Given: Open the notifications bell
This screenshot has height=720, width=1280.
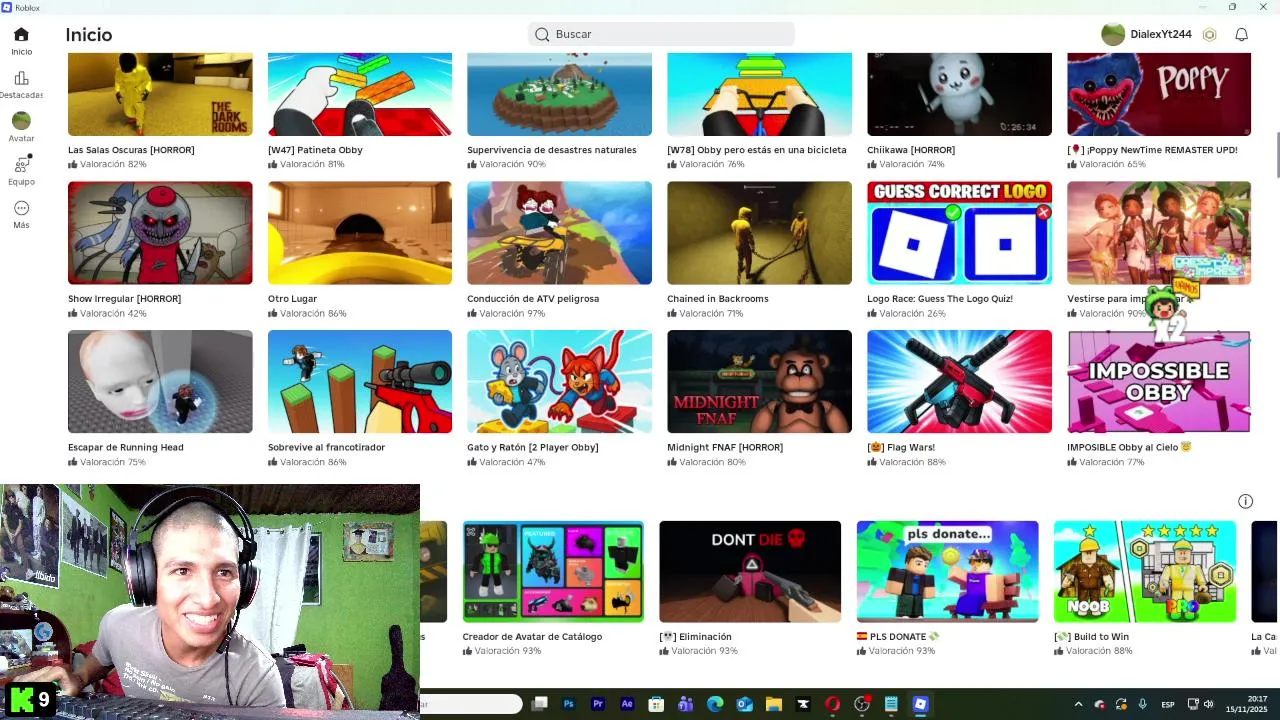Looking at the screenshot, I should (x=1241, y=35).
